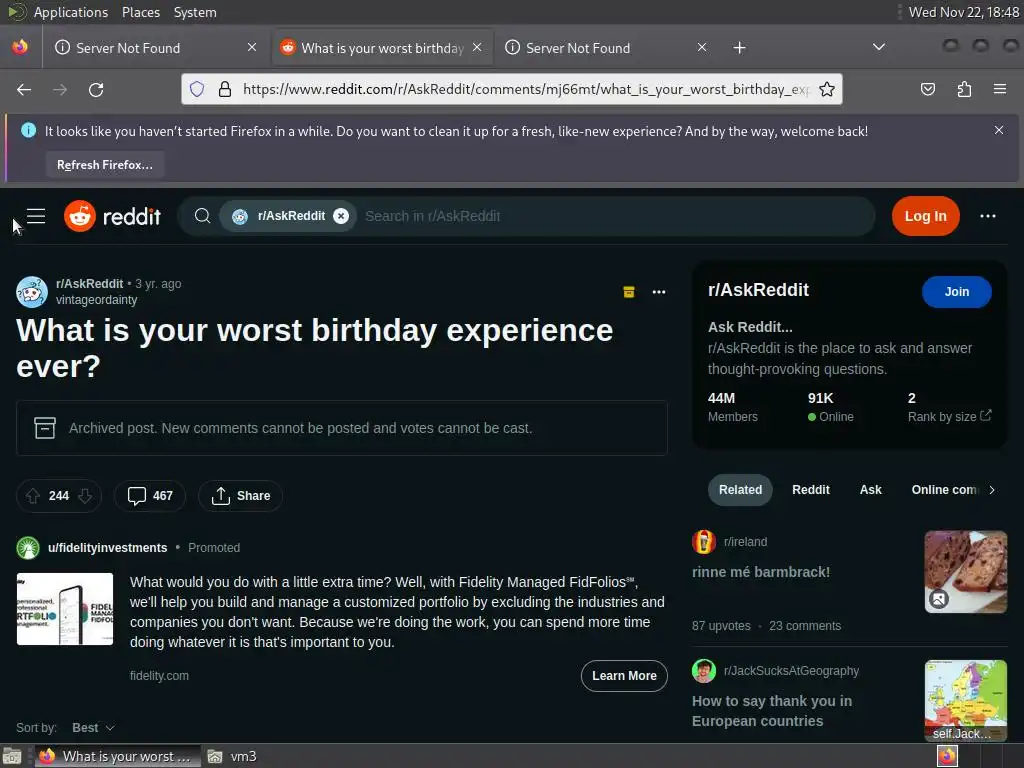Click the Reddit URL address bar

(x=526, y=89)
